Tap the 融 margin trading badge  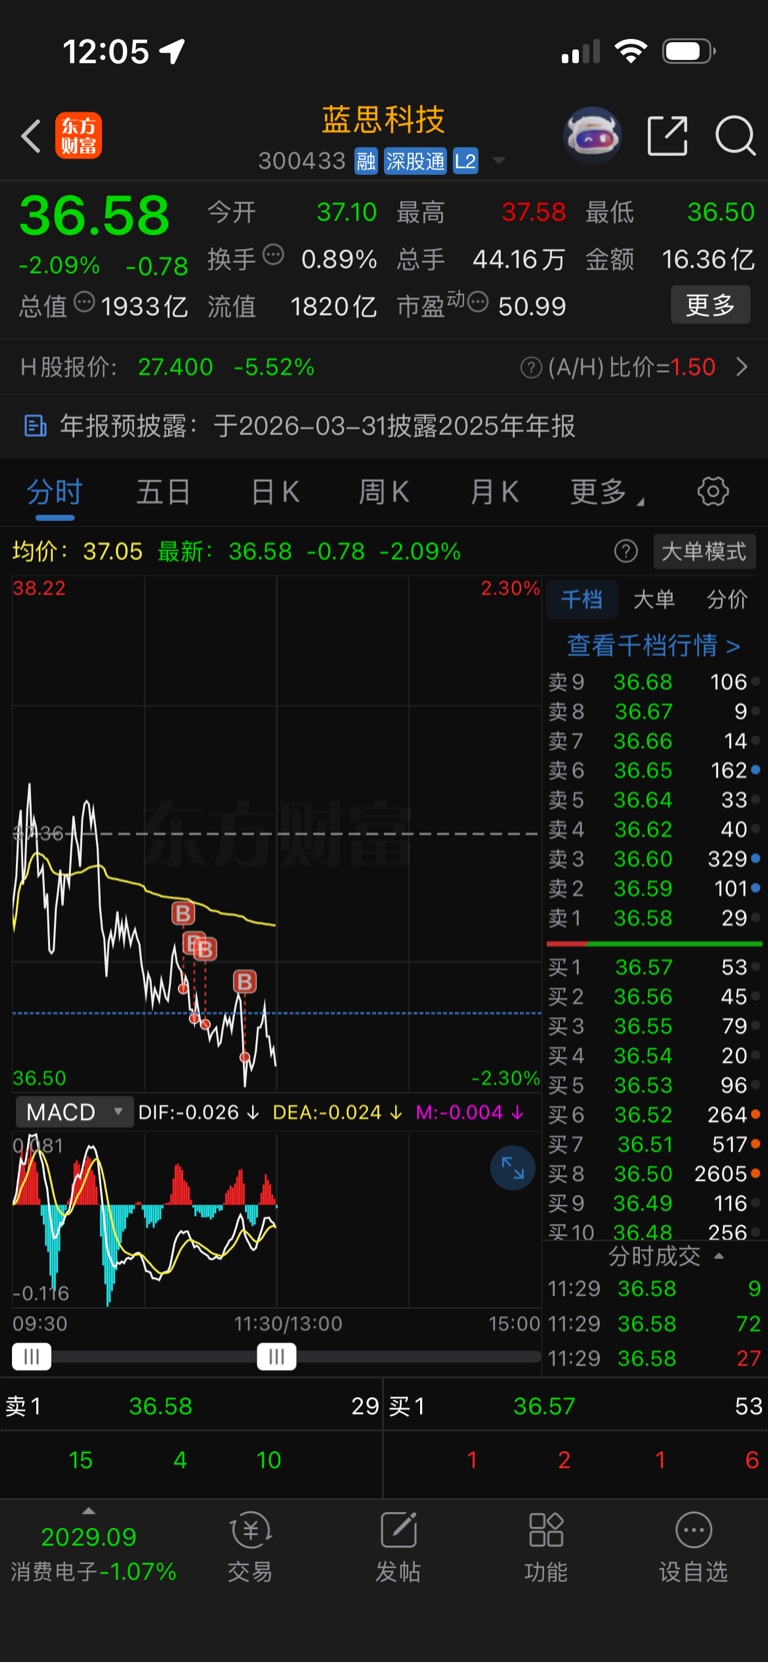point(366,161)
